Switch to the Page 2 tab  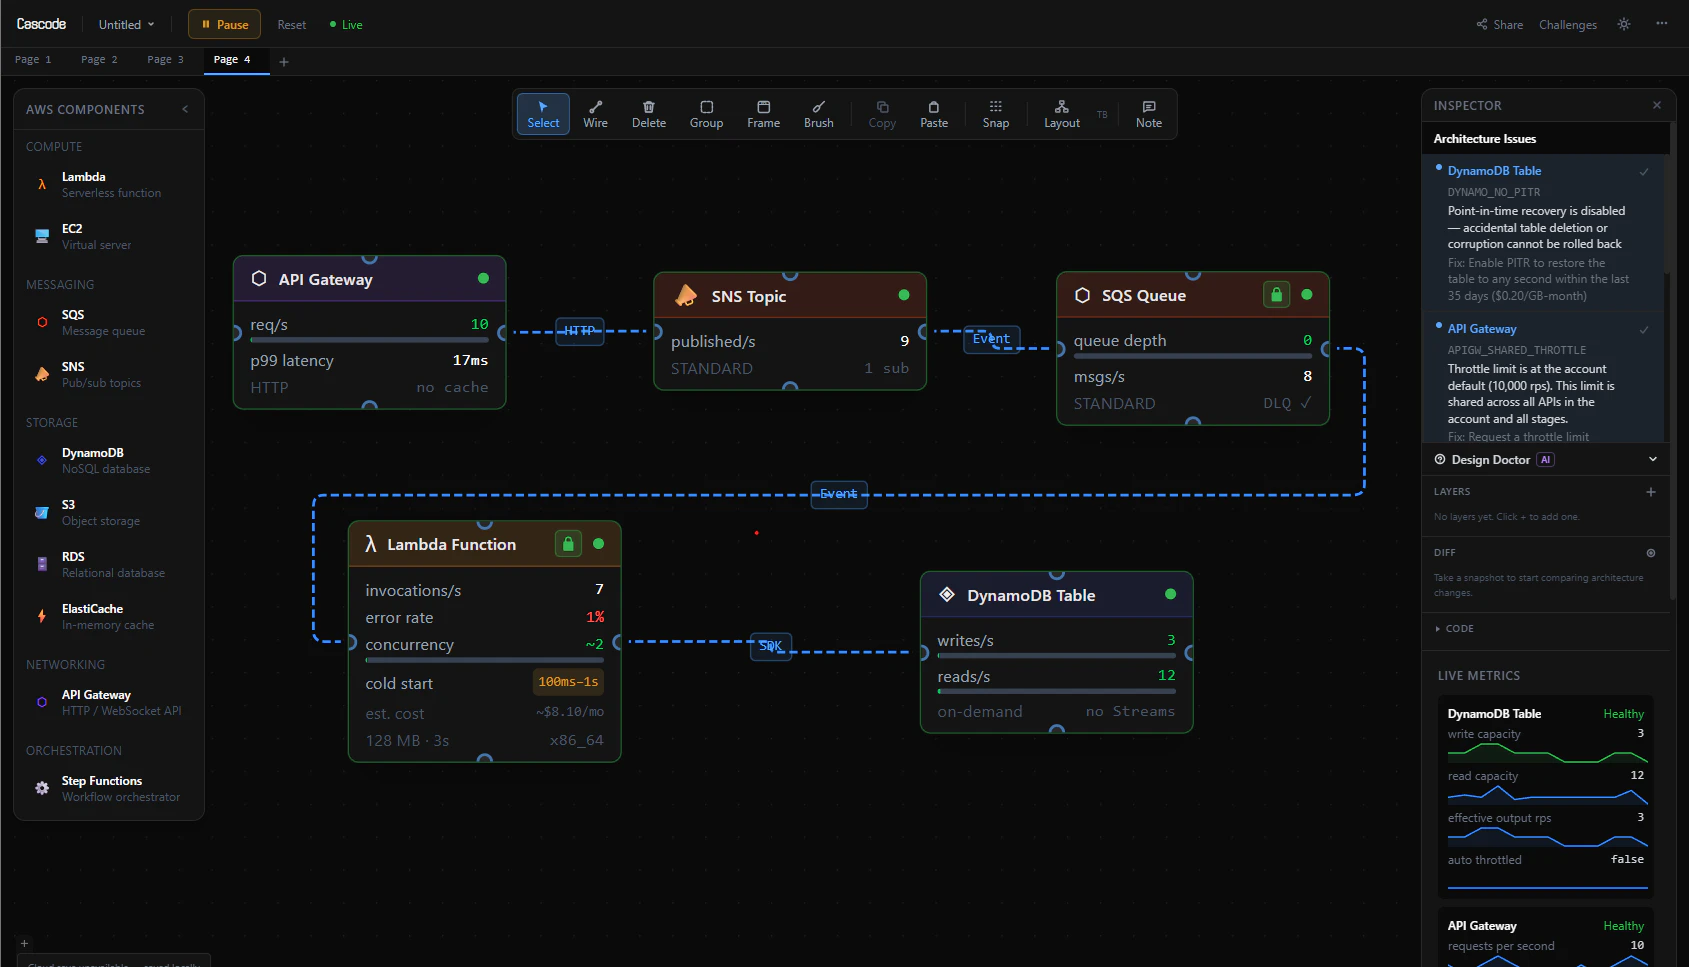[99, 60]
